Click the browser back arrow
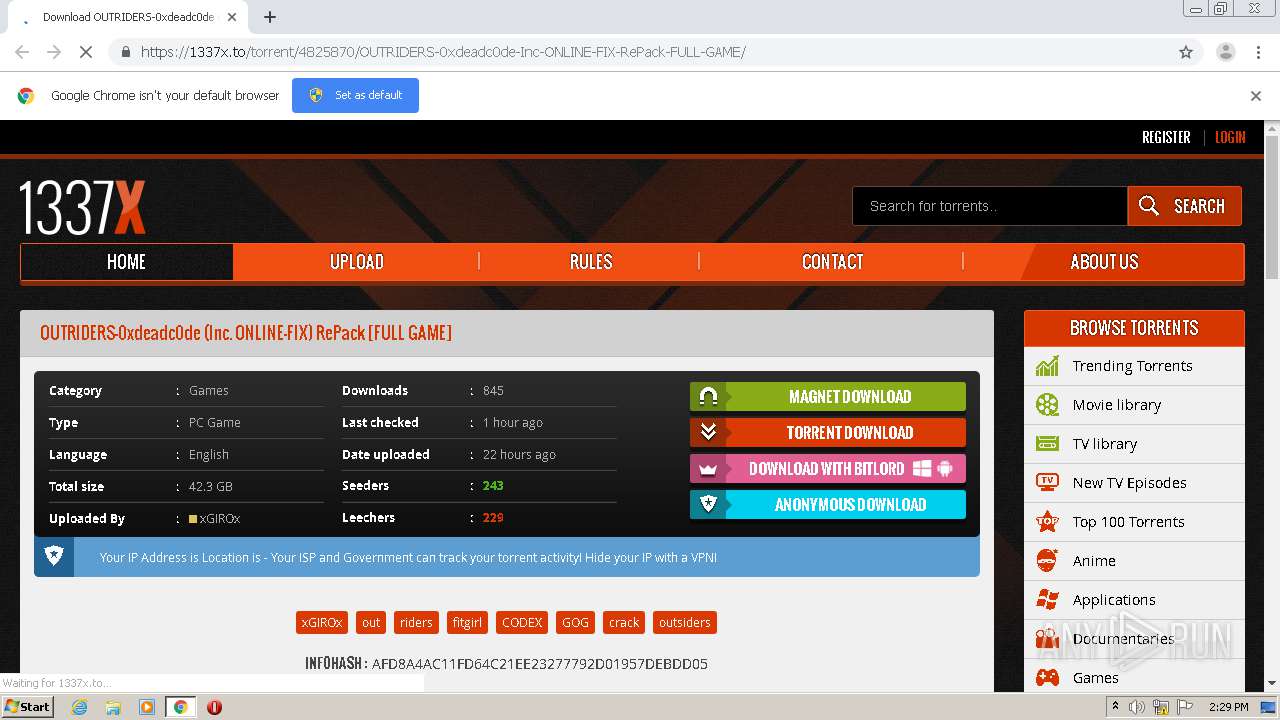Screen dimensions: 1280x720 [22, 52]
